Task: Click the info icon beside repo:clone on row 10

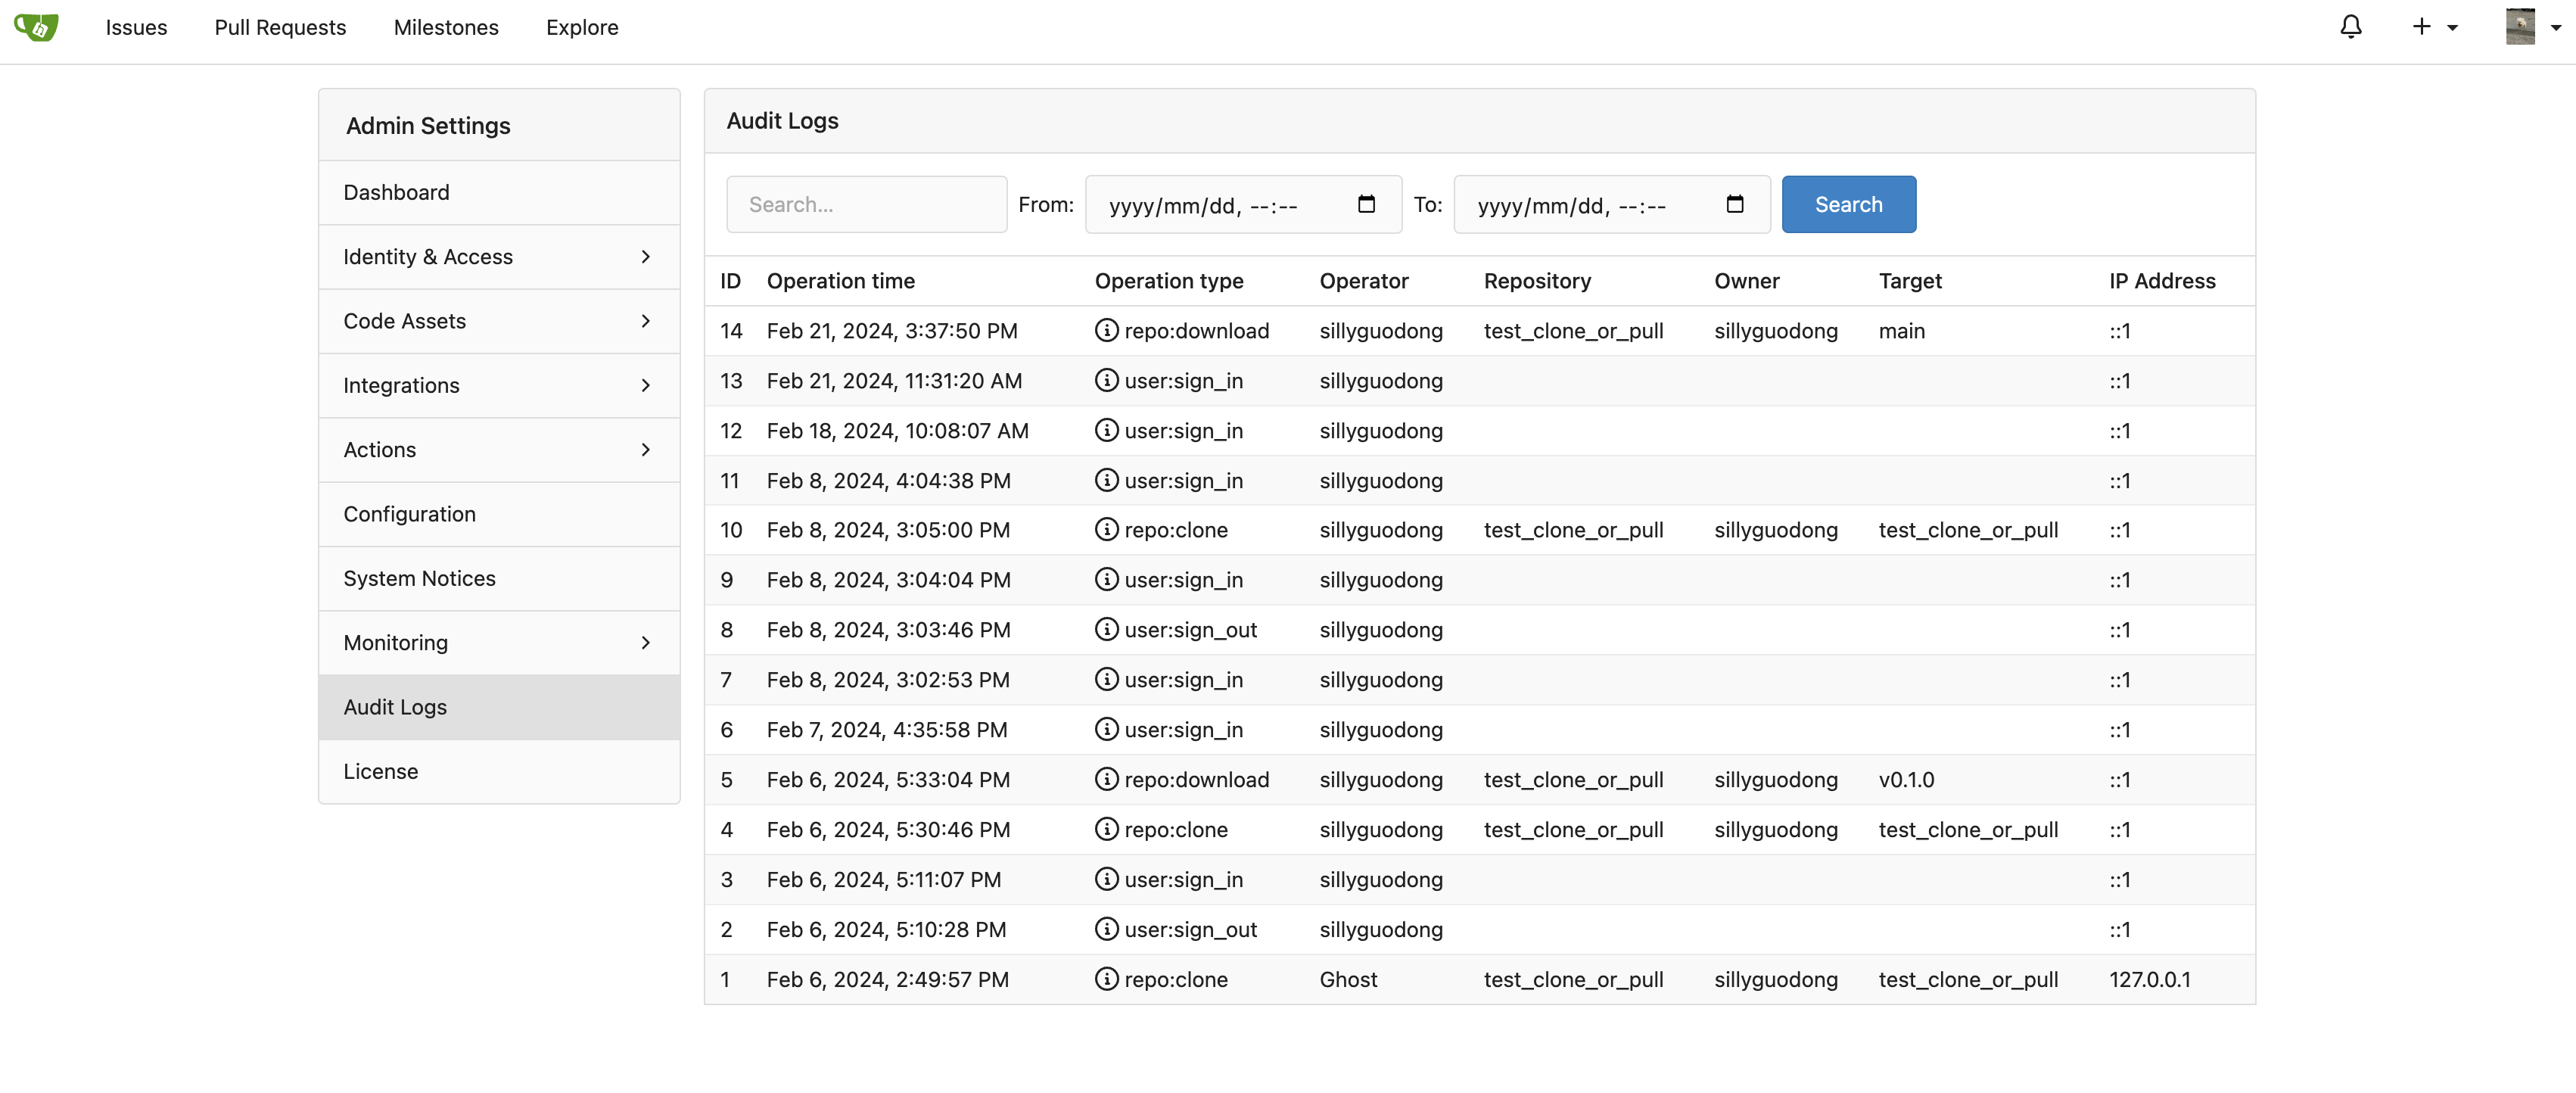Action: click(1106, 529)
